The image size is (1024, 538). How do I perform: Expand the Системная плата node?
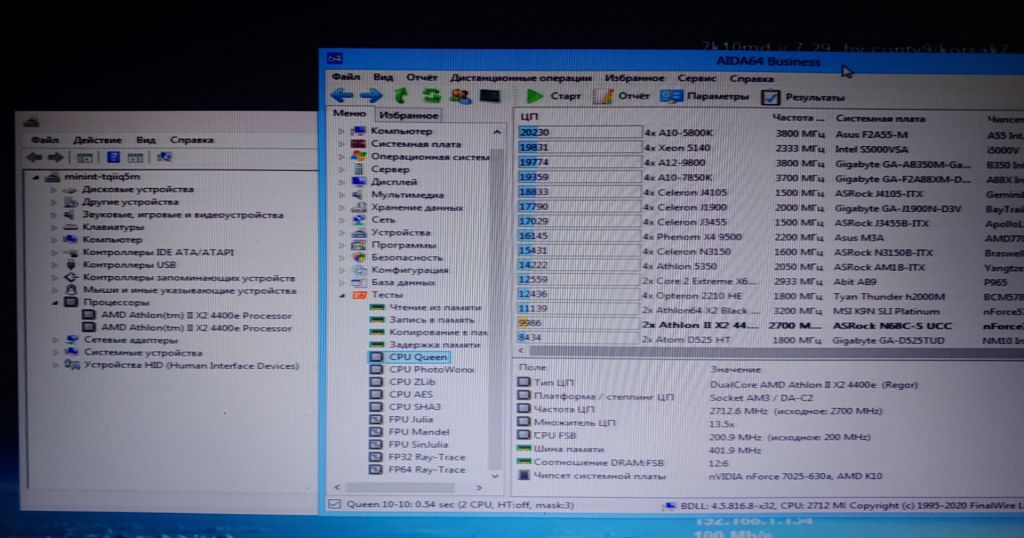click(x=341, y=144)
